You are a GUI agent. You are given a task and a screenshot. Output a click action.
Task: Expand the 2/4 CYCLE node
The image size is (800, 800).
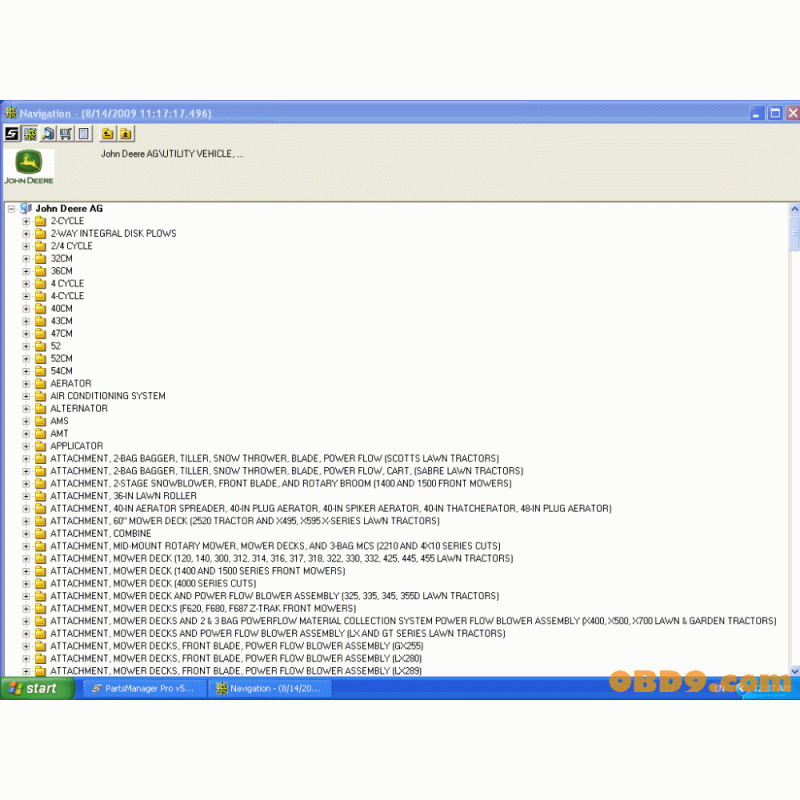coord(26,246)
